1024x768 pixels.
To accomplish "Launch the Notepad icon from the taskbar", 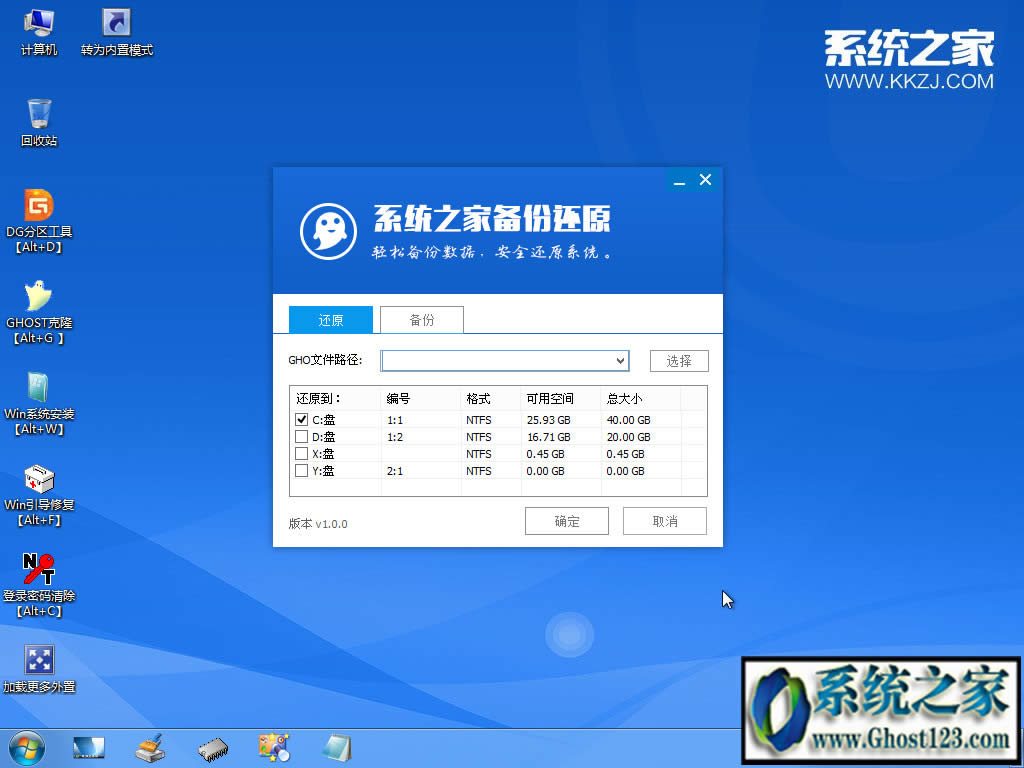I will pyautogui.click(x=337, y=748).
